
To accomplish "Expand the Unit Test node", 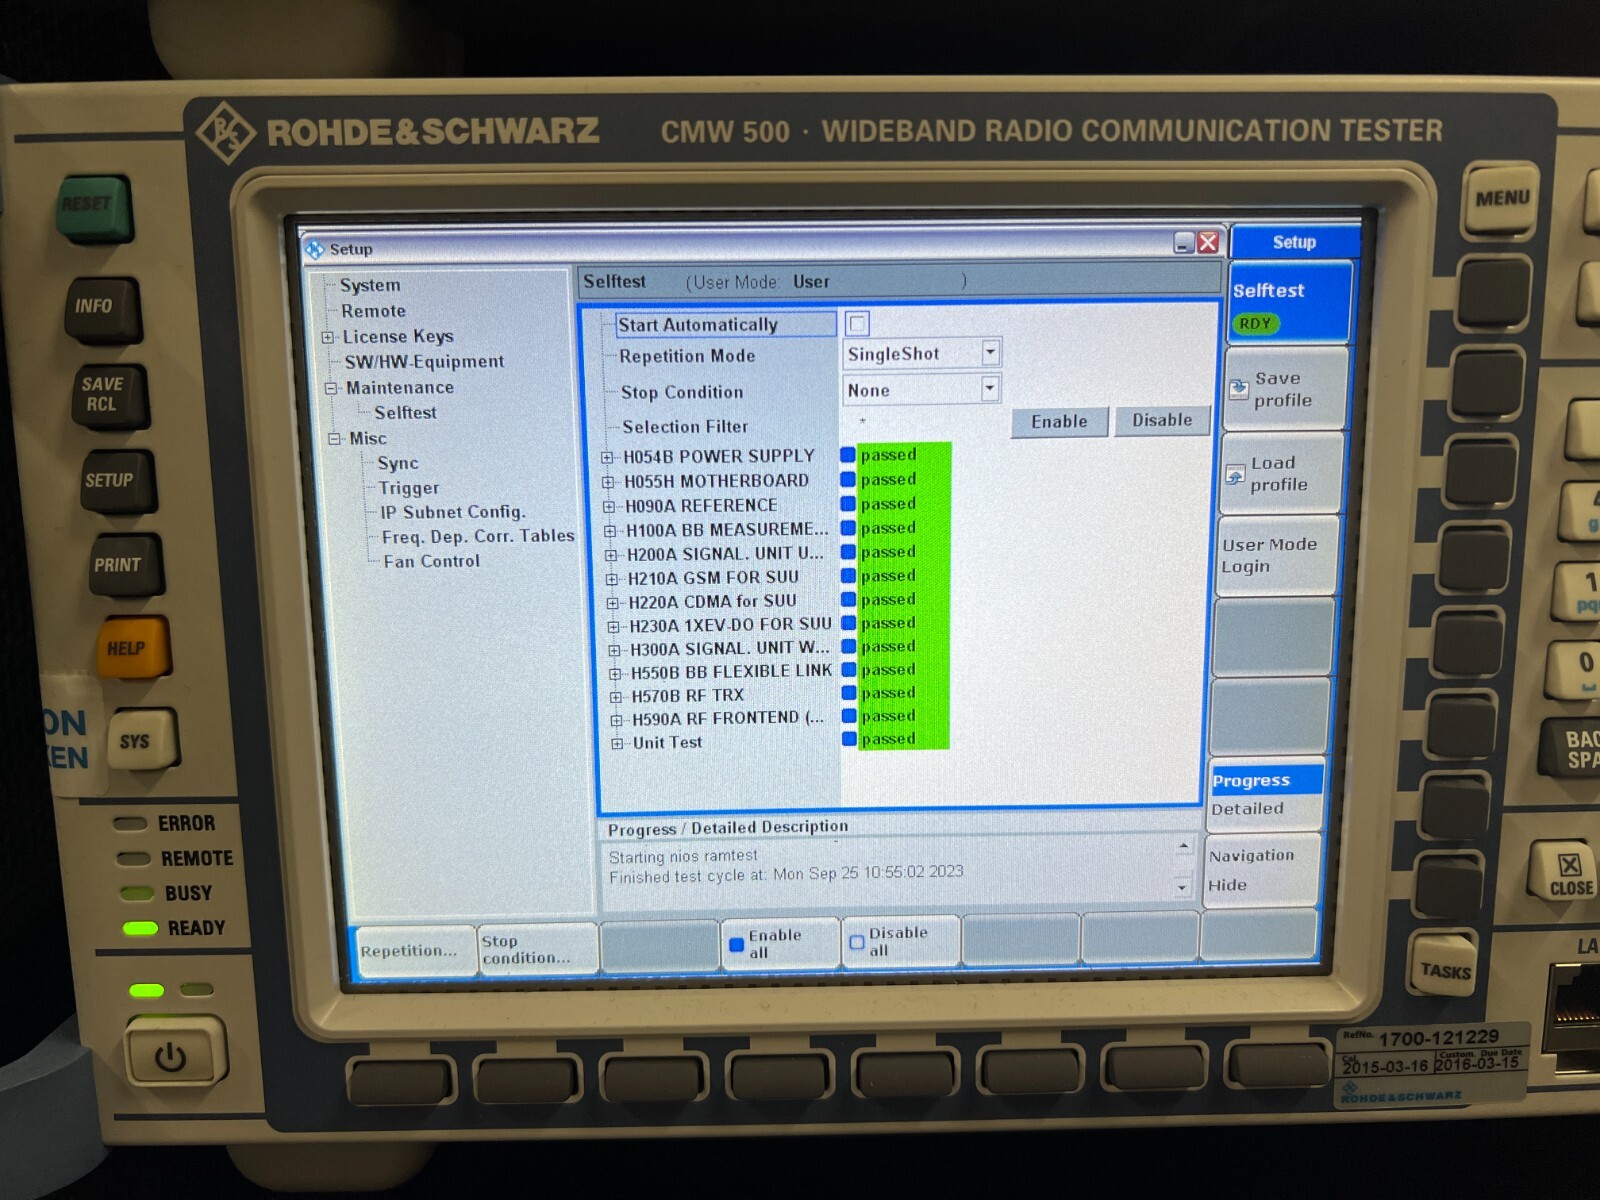I will [617, 743].
